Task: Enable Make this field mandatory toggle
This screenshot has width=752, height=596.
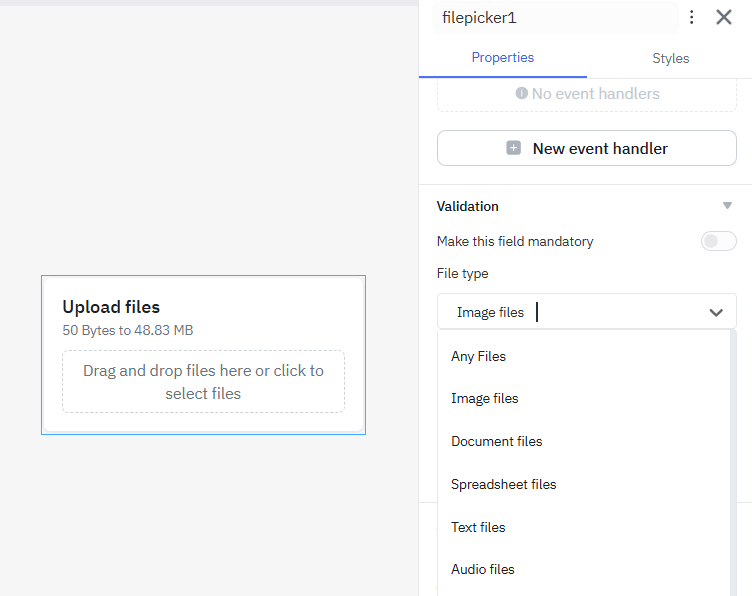Action: 718,241
